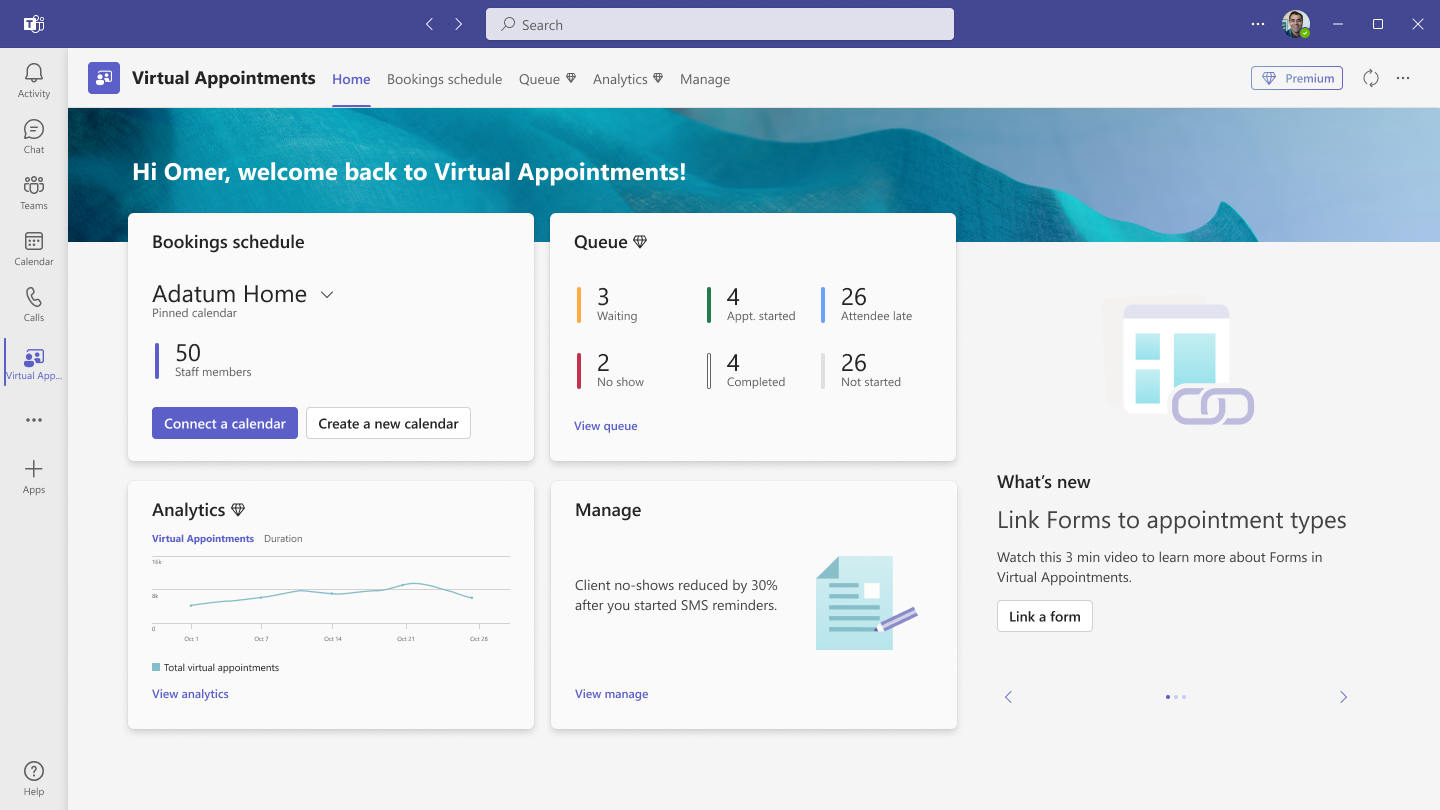
Task: Open more options in the app header
Action: 1403,78
